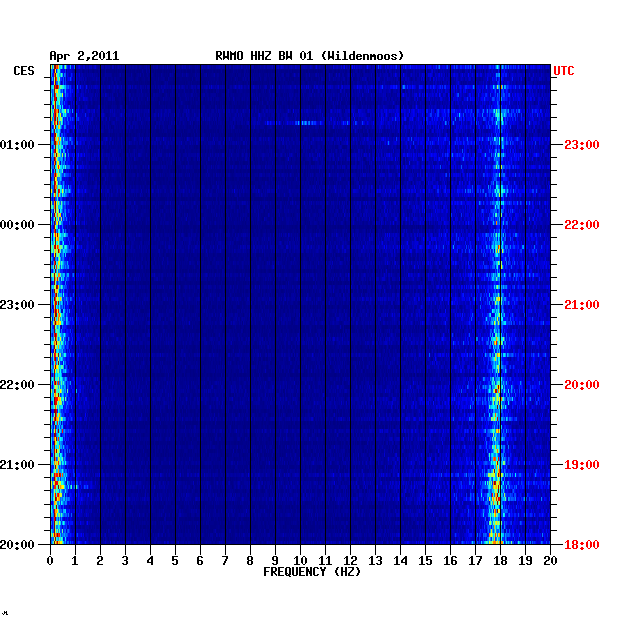Click frequency axis label 1
Screen dimensions: 630x624
pos(75,561)
